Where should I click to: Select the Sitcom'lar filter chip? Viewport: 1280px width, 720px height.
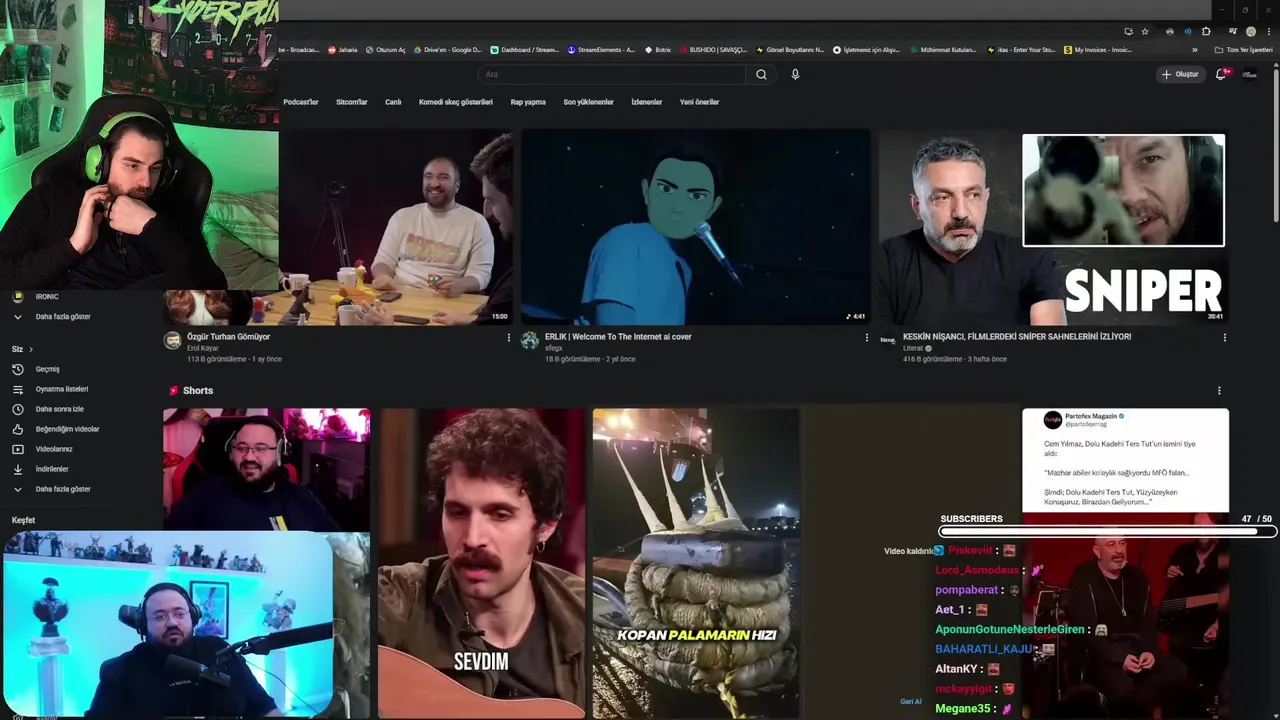(x=352, y=102)
